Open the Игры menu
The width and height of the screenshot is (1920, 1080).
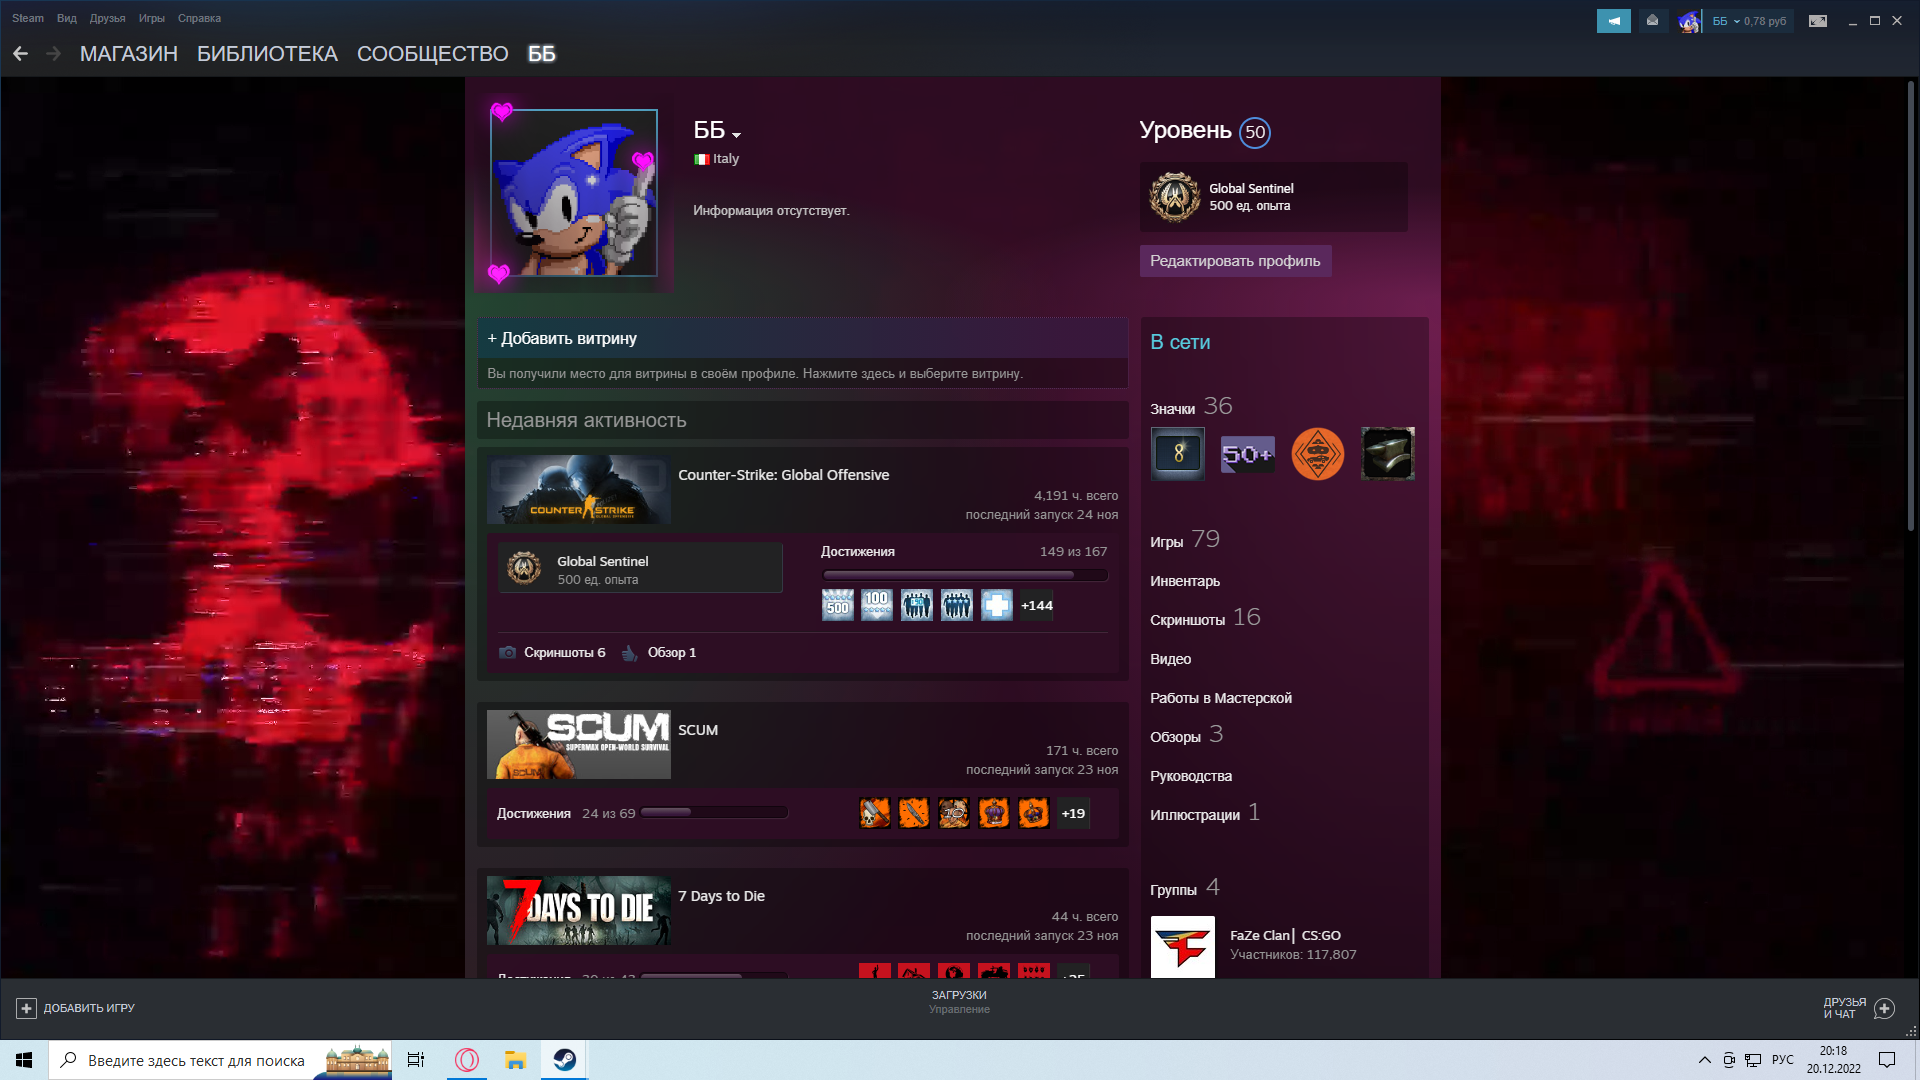pyautogui.click(x=152, y=18)
